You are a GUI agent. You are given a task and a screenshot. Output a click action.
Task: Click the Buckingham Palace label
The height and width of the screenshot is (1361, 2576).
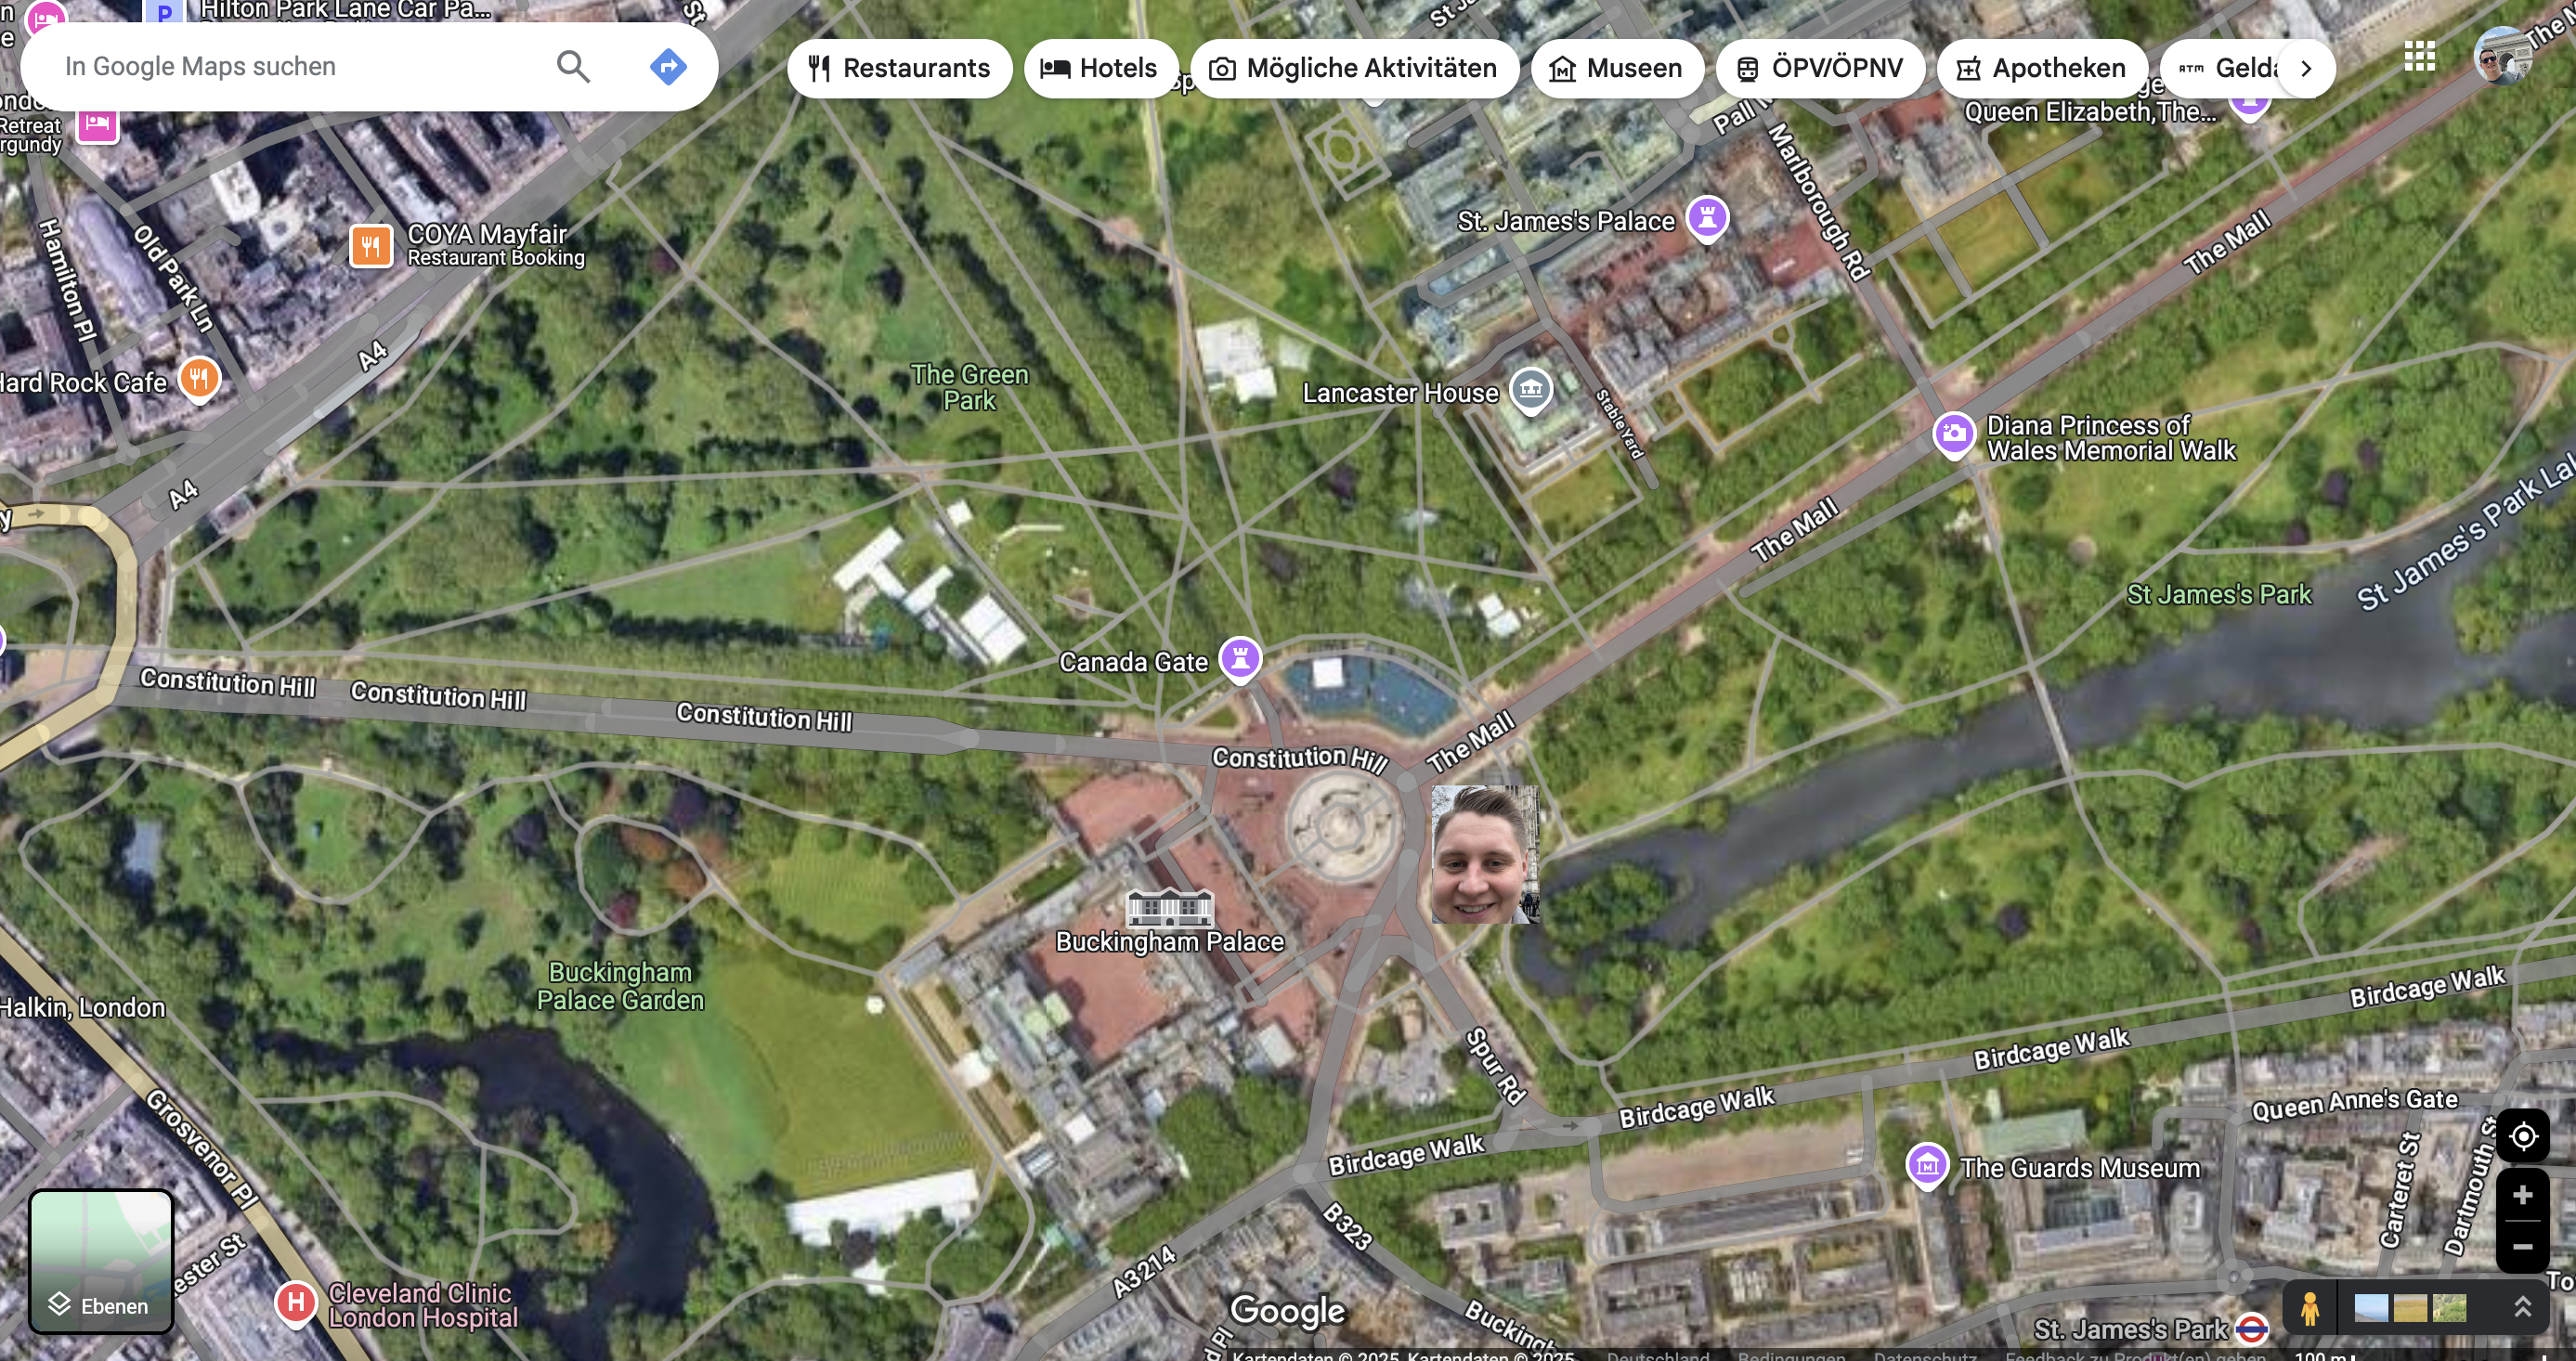click(x=1169, y=941)
